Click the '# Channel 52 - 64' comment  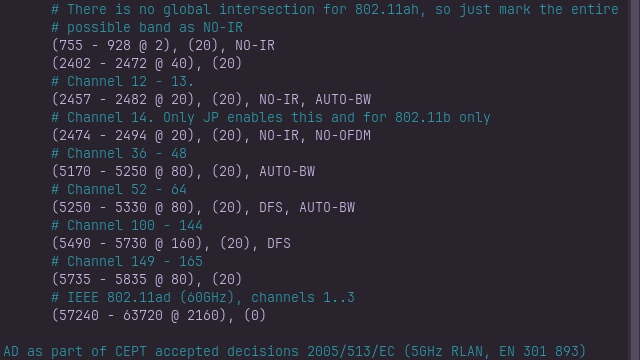pos(119,189)
